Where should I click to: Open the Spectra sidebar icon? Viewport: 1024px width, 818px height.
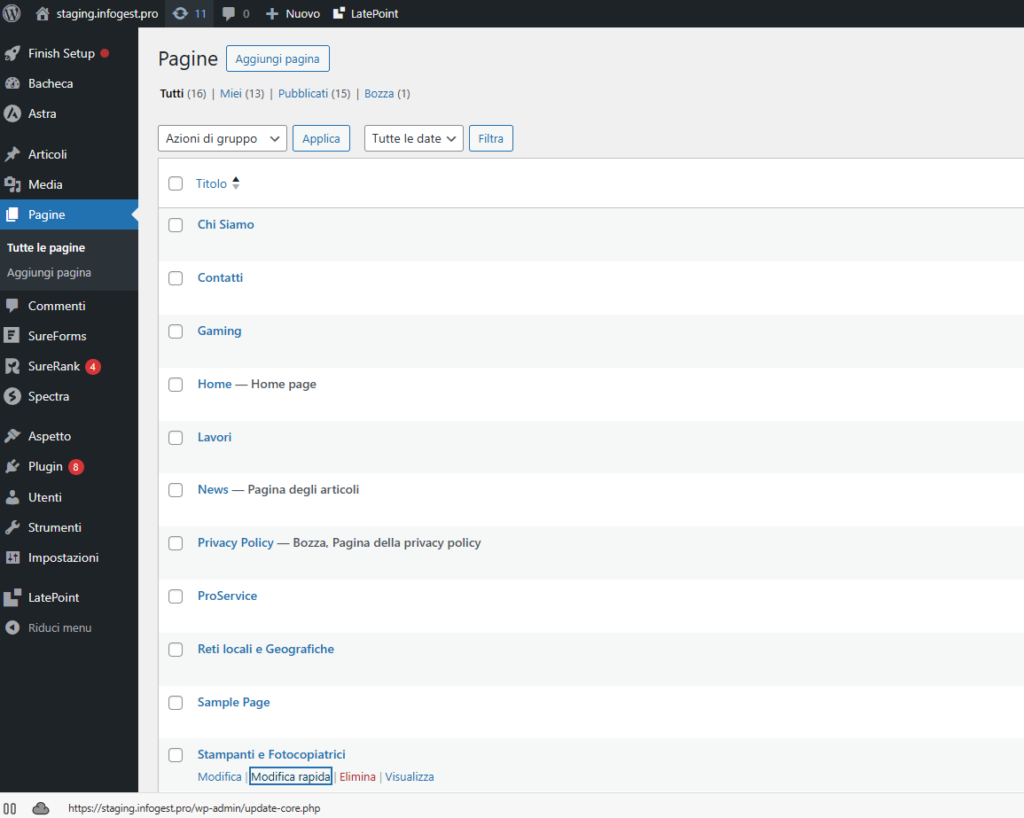[x=13, y=397]
